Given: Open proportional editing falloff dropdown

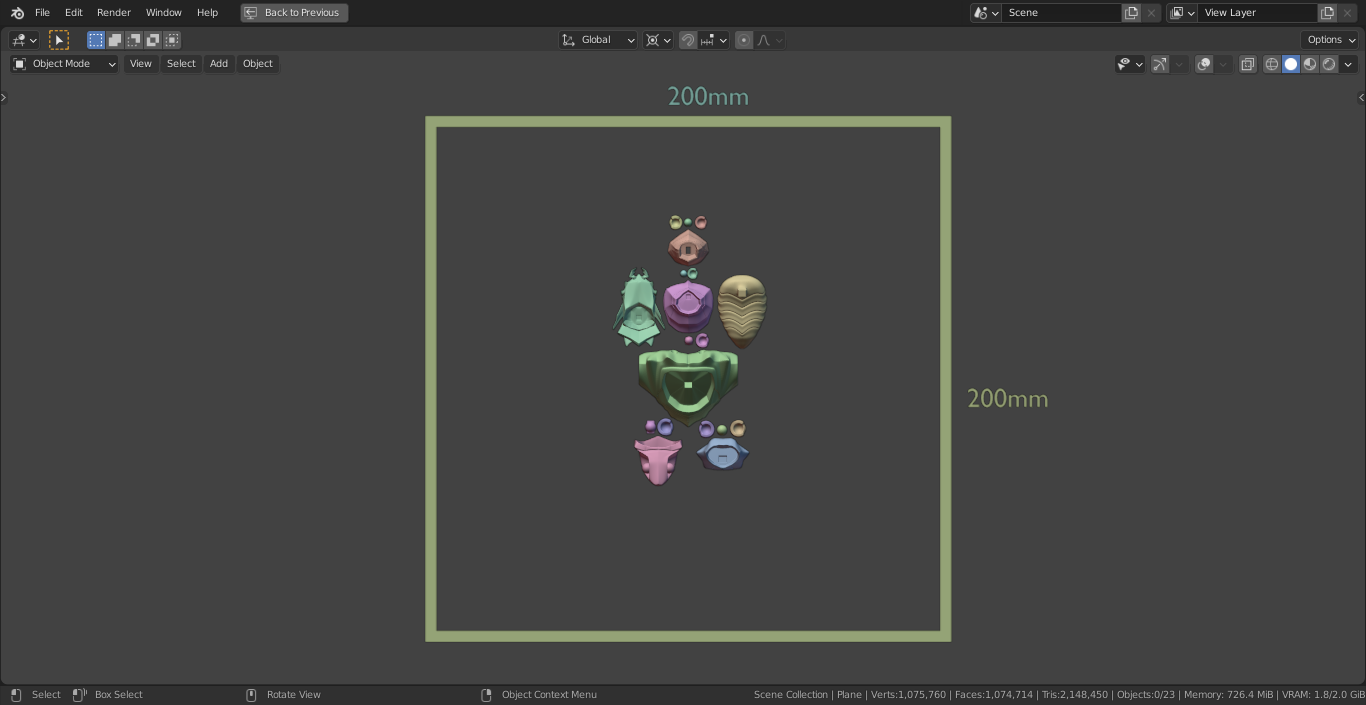Looking at the screenshot, I should (x=769, y=40).
